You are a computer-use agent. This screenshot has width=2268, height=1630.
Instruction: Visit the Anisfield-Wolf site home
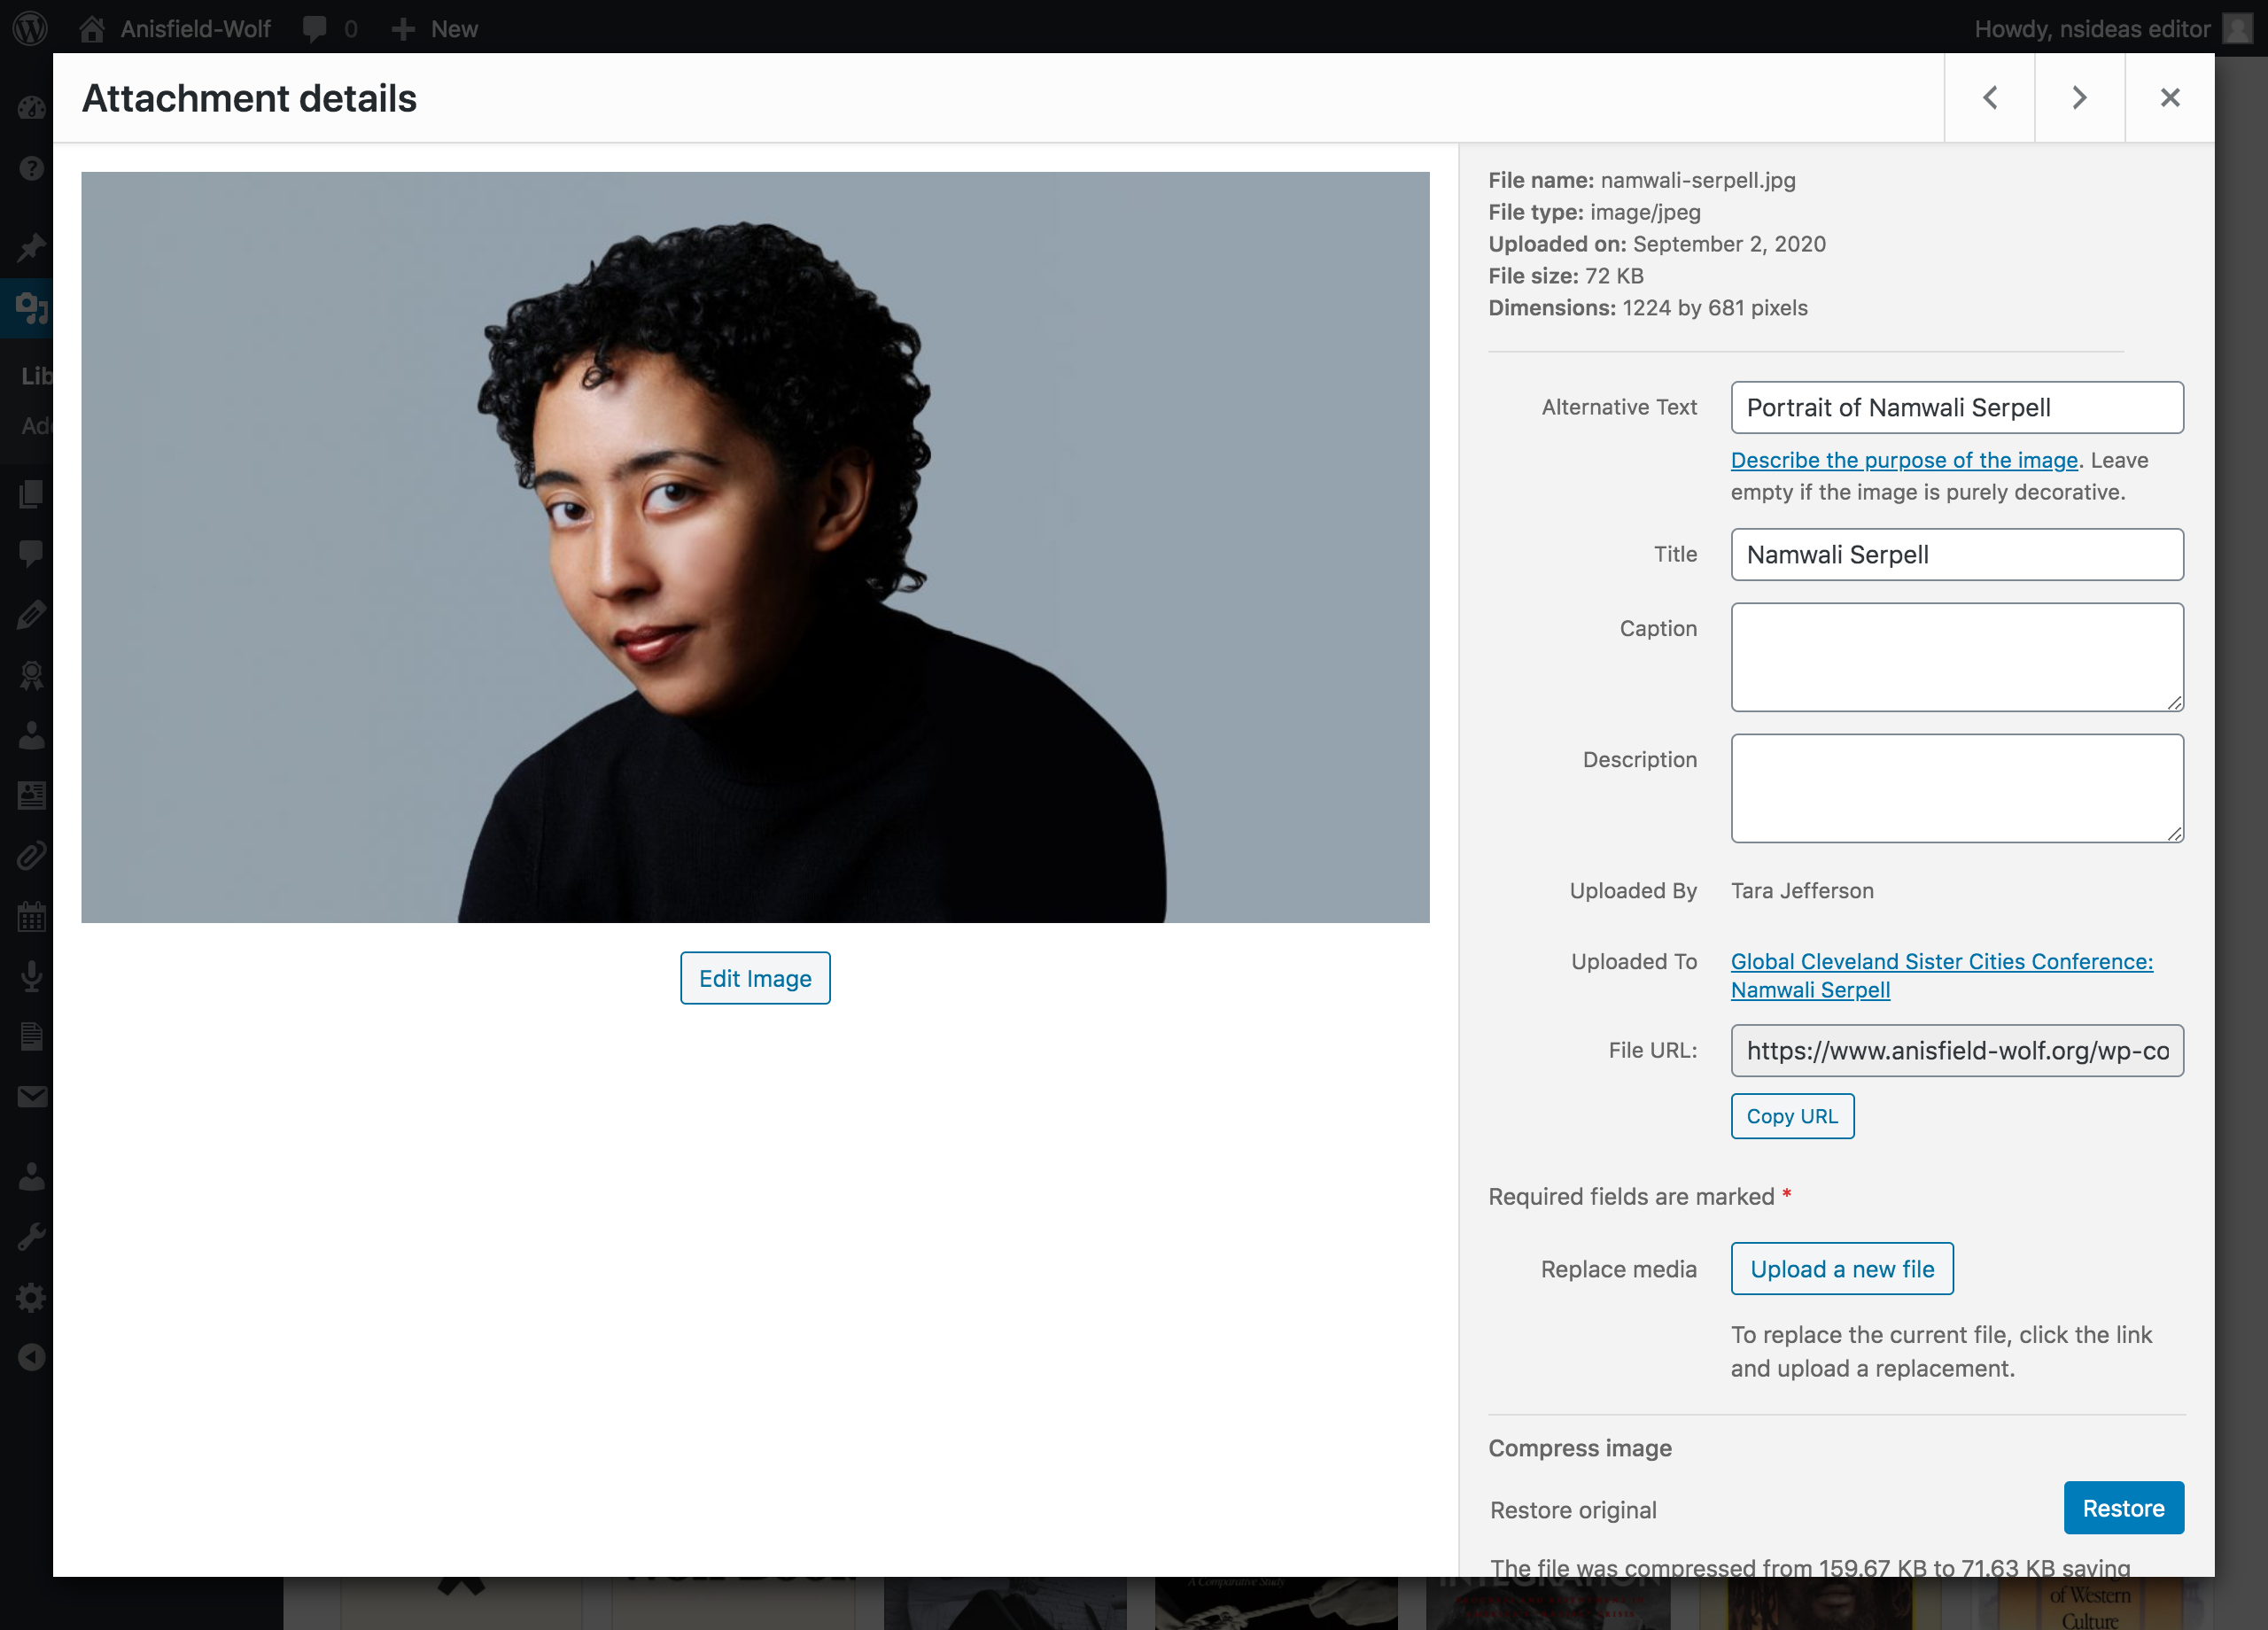point(175,28)
